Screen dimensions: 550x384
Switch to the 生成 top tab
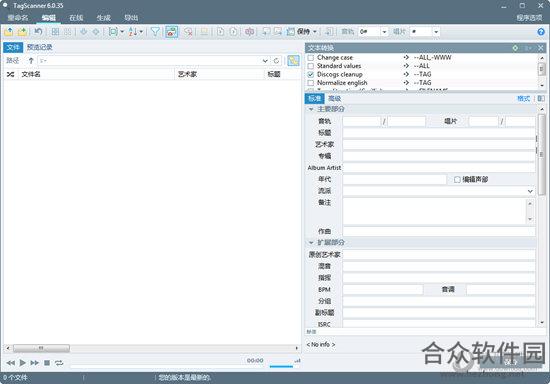click(x=104, y=18)
